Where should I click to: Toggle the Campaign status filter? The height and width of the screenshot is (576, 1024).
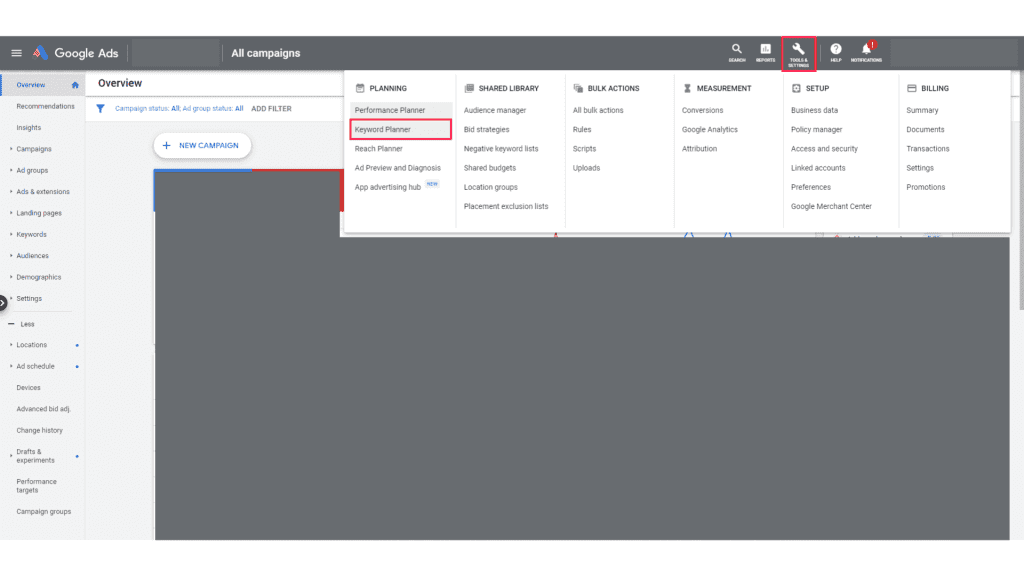pos(145,108)
